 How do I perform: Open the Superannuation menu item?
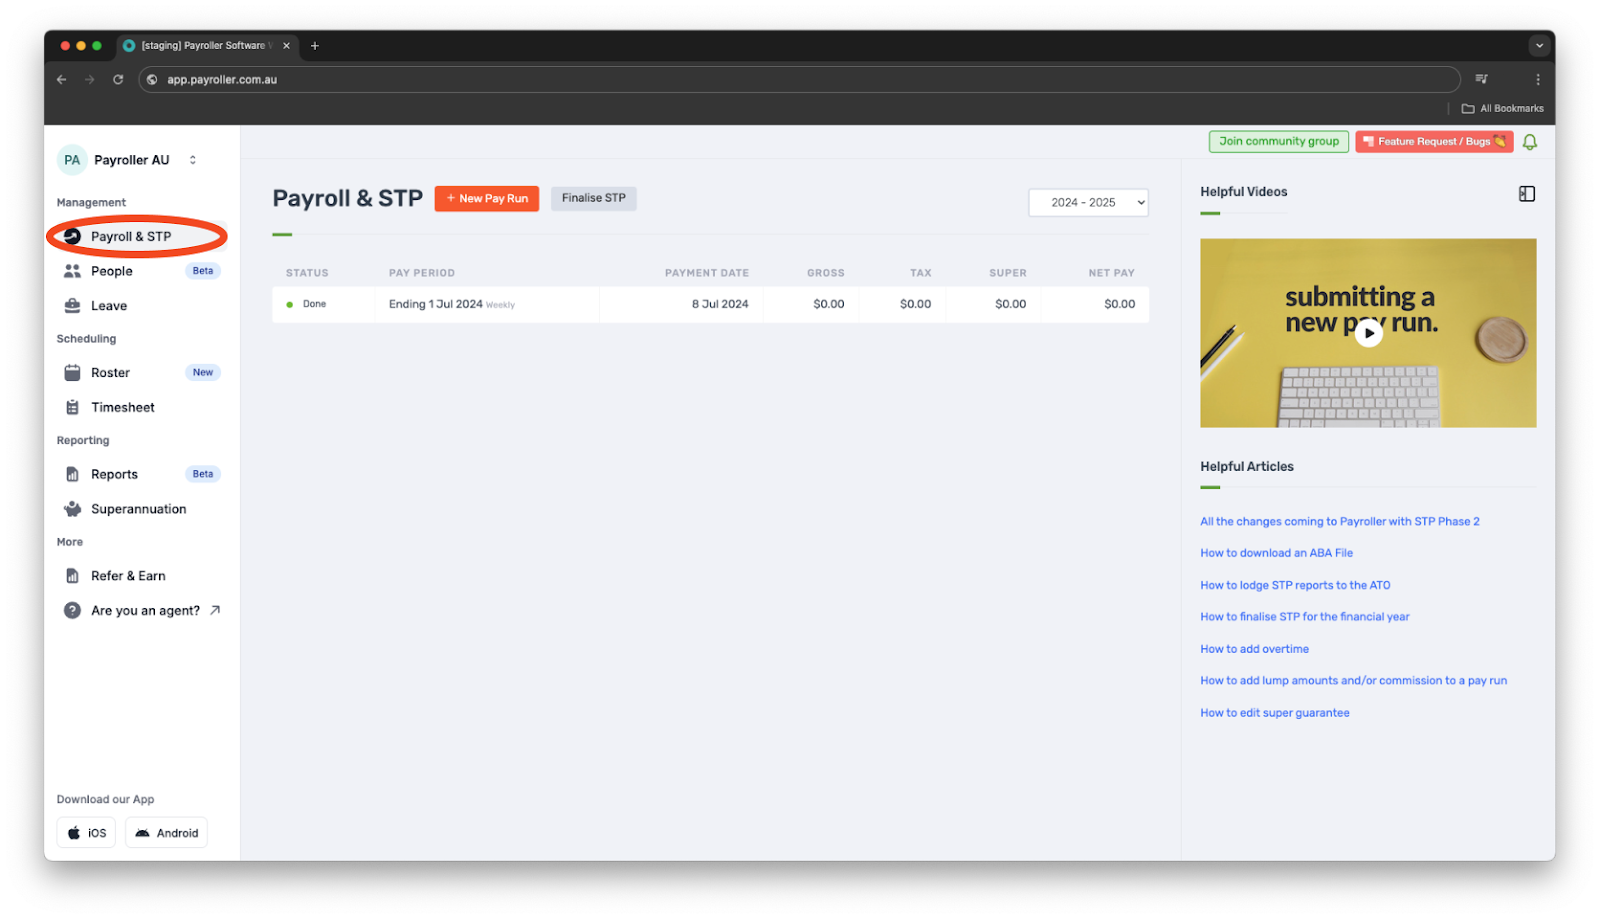(141, 509)
